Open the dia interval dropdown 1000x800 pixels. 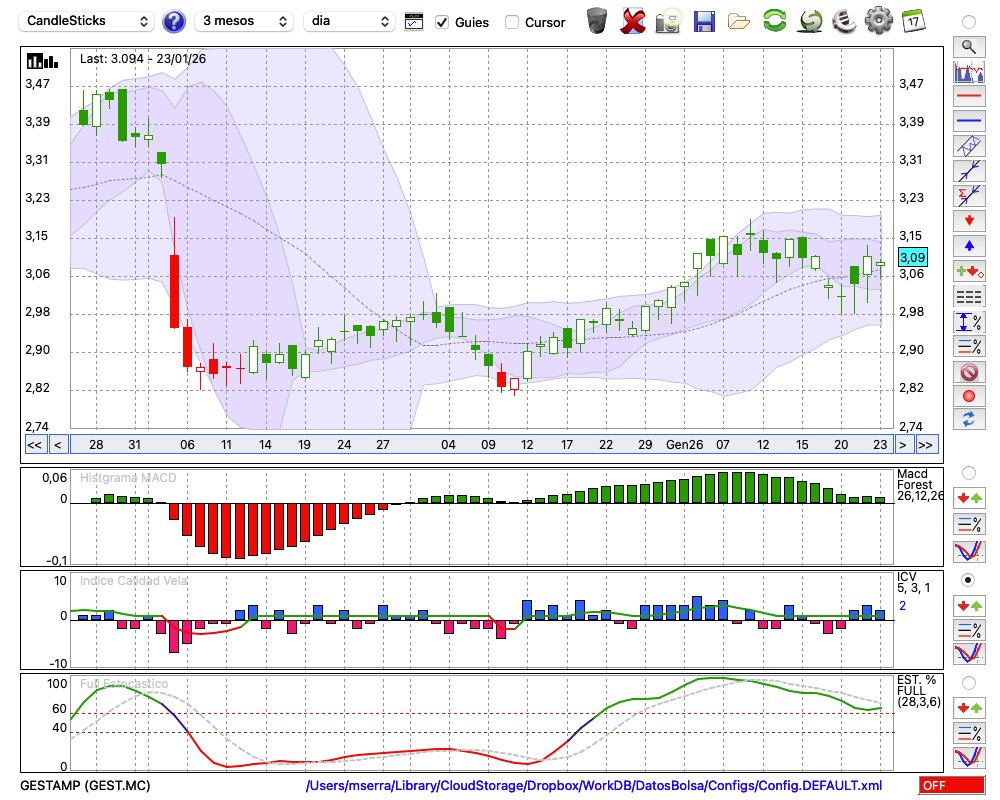pos(348,21)
